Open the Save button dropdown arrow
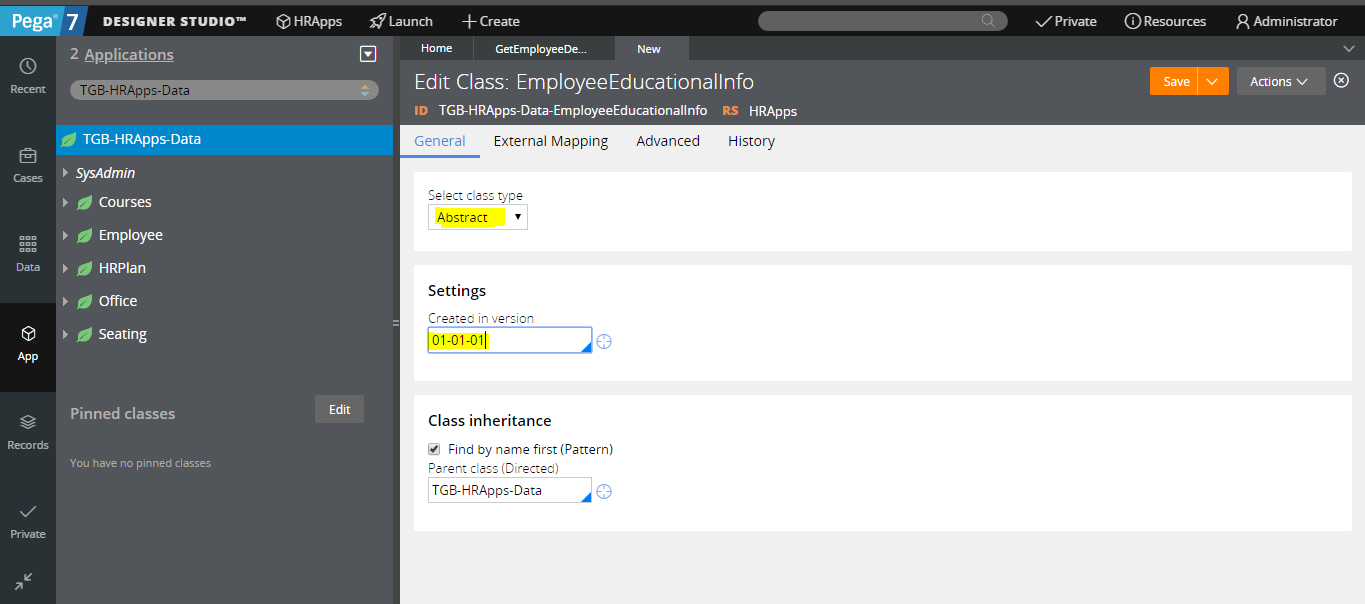 [x=1212, y=81]
